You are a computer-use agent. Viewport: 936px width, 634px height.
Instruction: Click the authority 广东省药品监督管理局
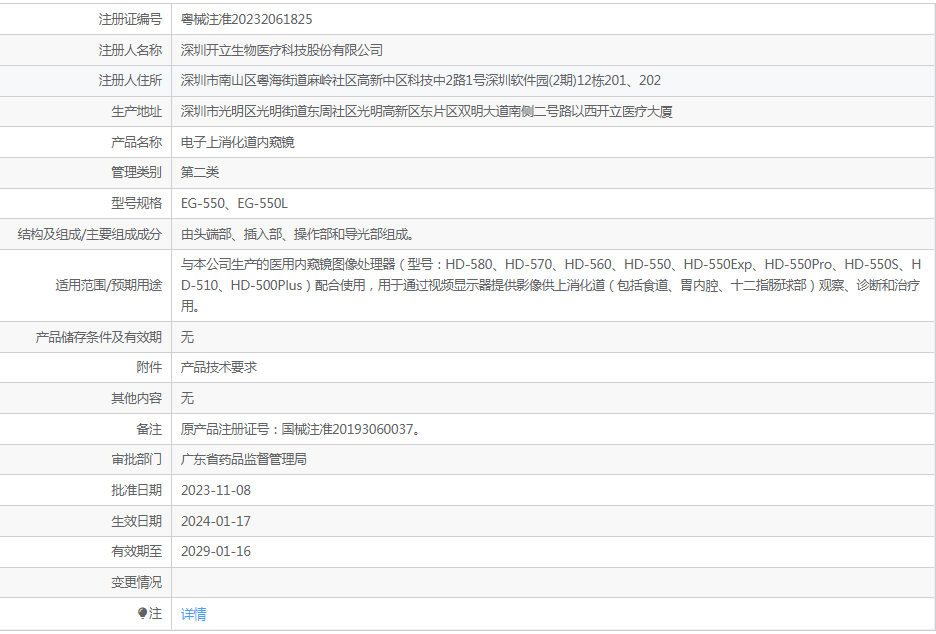(244, 460)
